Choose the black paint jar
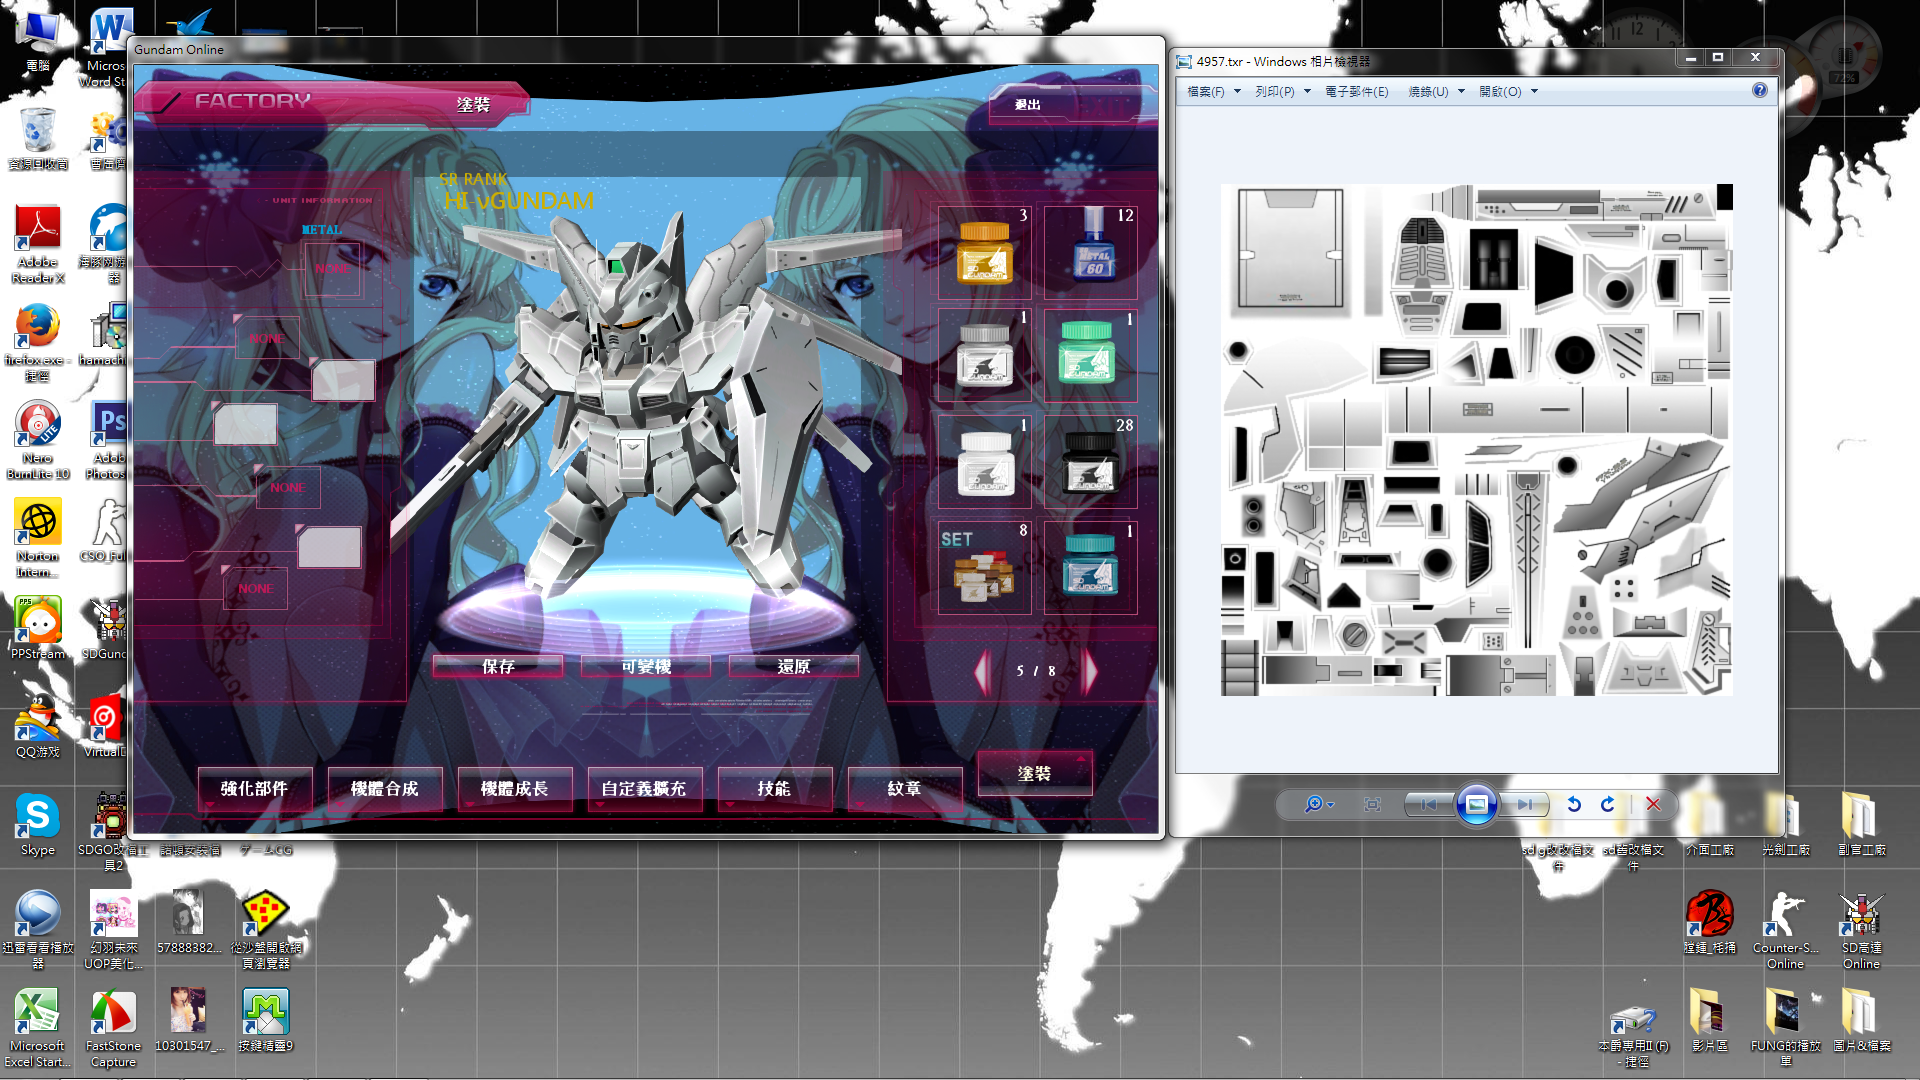 [x=1090, y=462]
